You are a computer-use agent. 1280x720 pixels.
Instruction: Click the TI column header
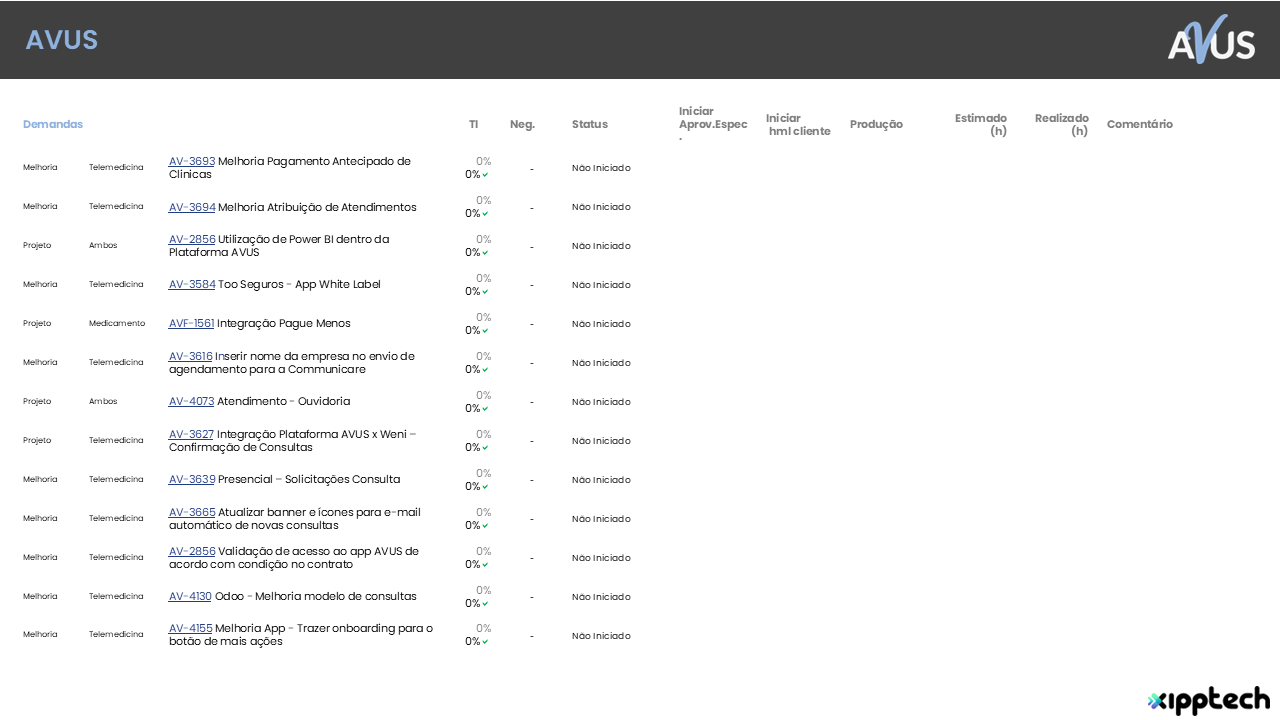click(474, 124)
